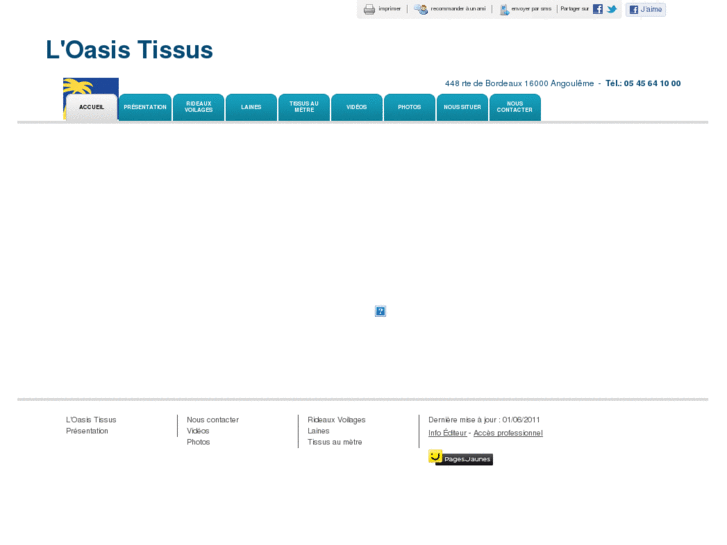Open the Vidéos tab
727x545 pixels.
[357, 107]
